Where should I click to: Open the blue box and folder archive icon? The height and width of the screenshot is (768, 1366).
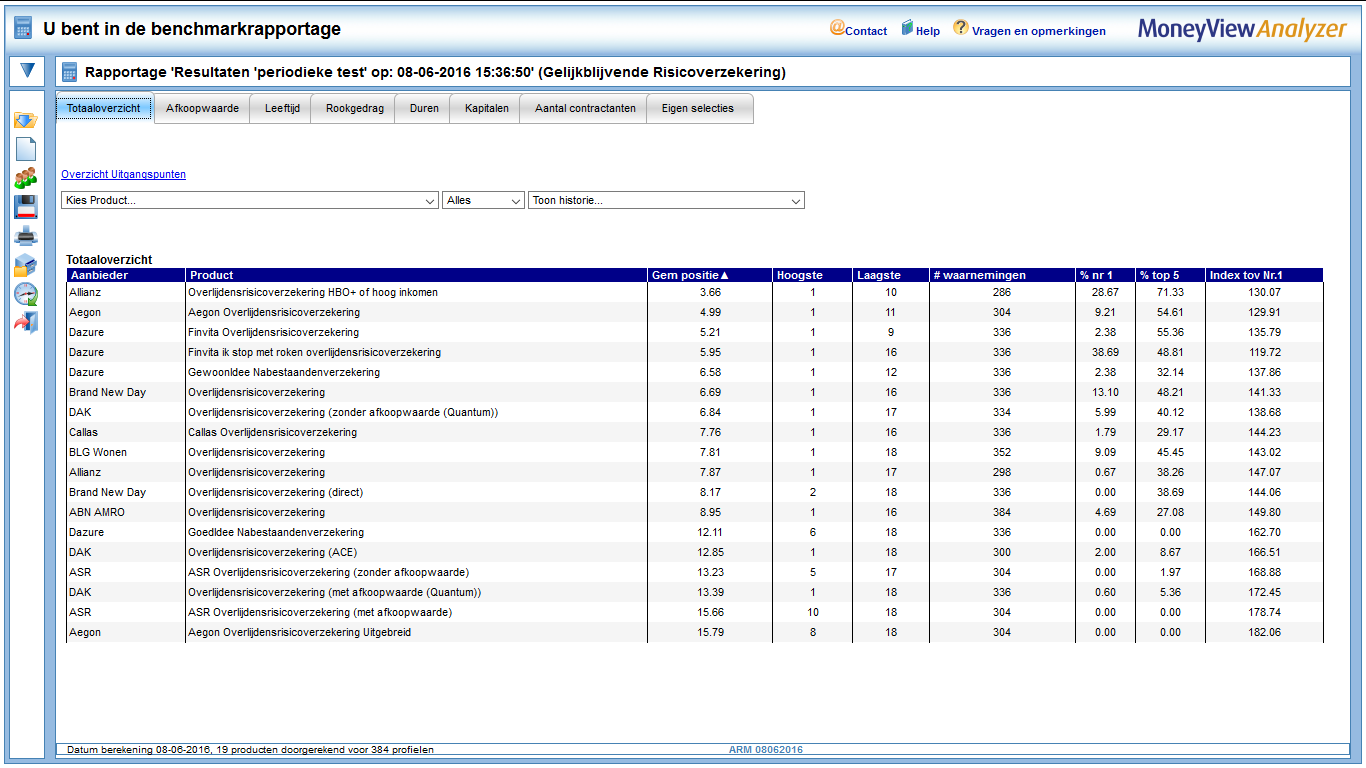coord(25,266)
